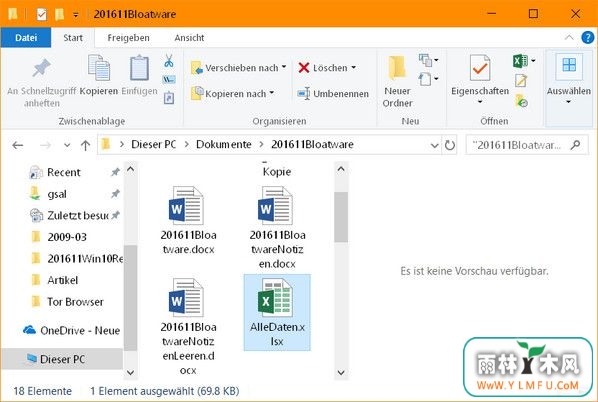Click the Auswählen select icon
The image size is (598, 402).
click(569, 66)
